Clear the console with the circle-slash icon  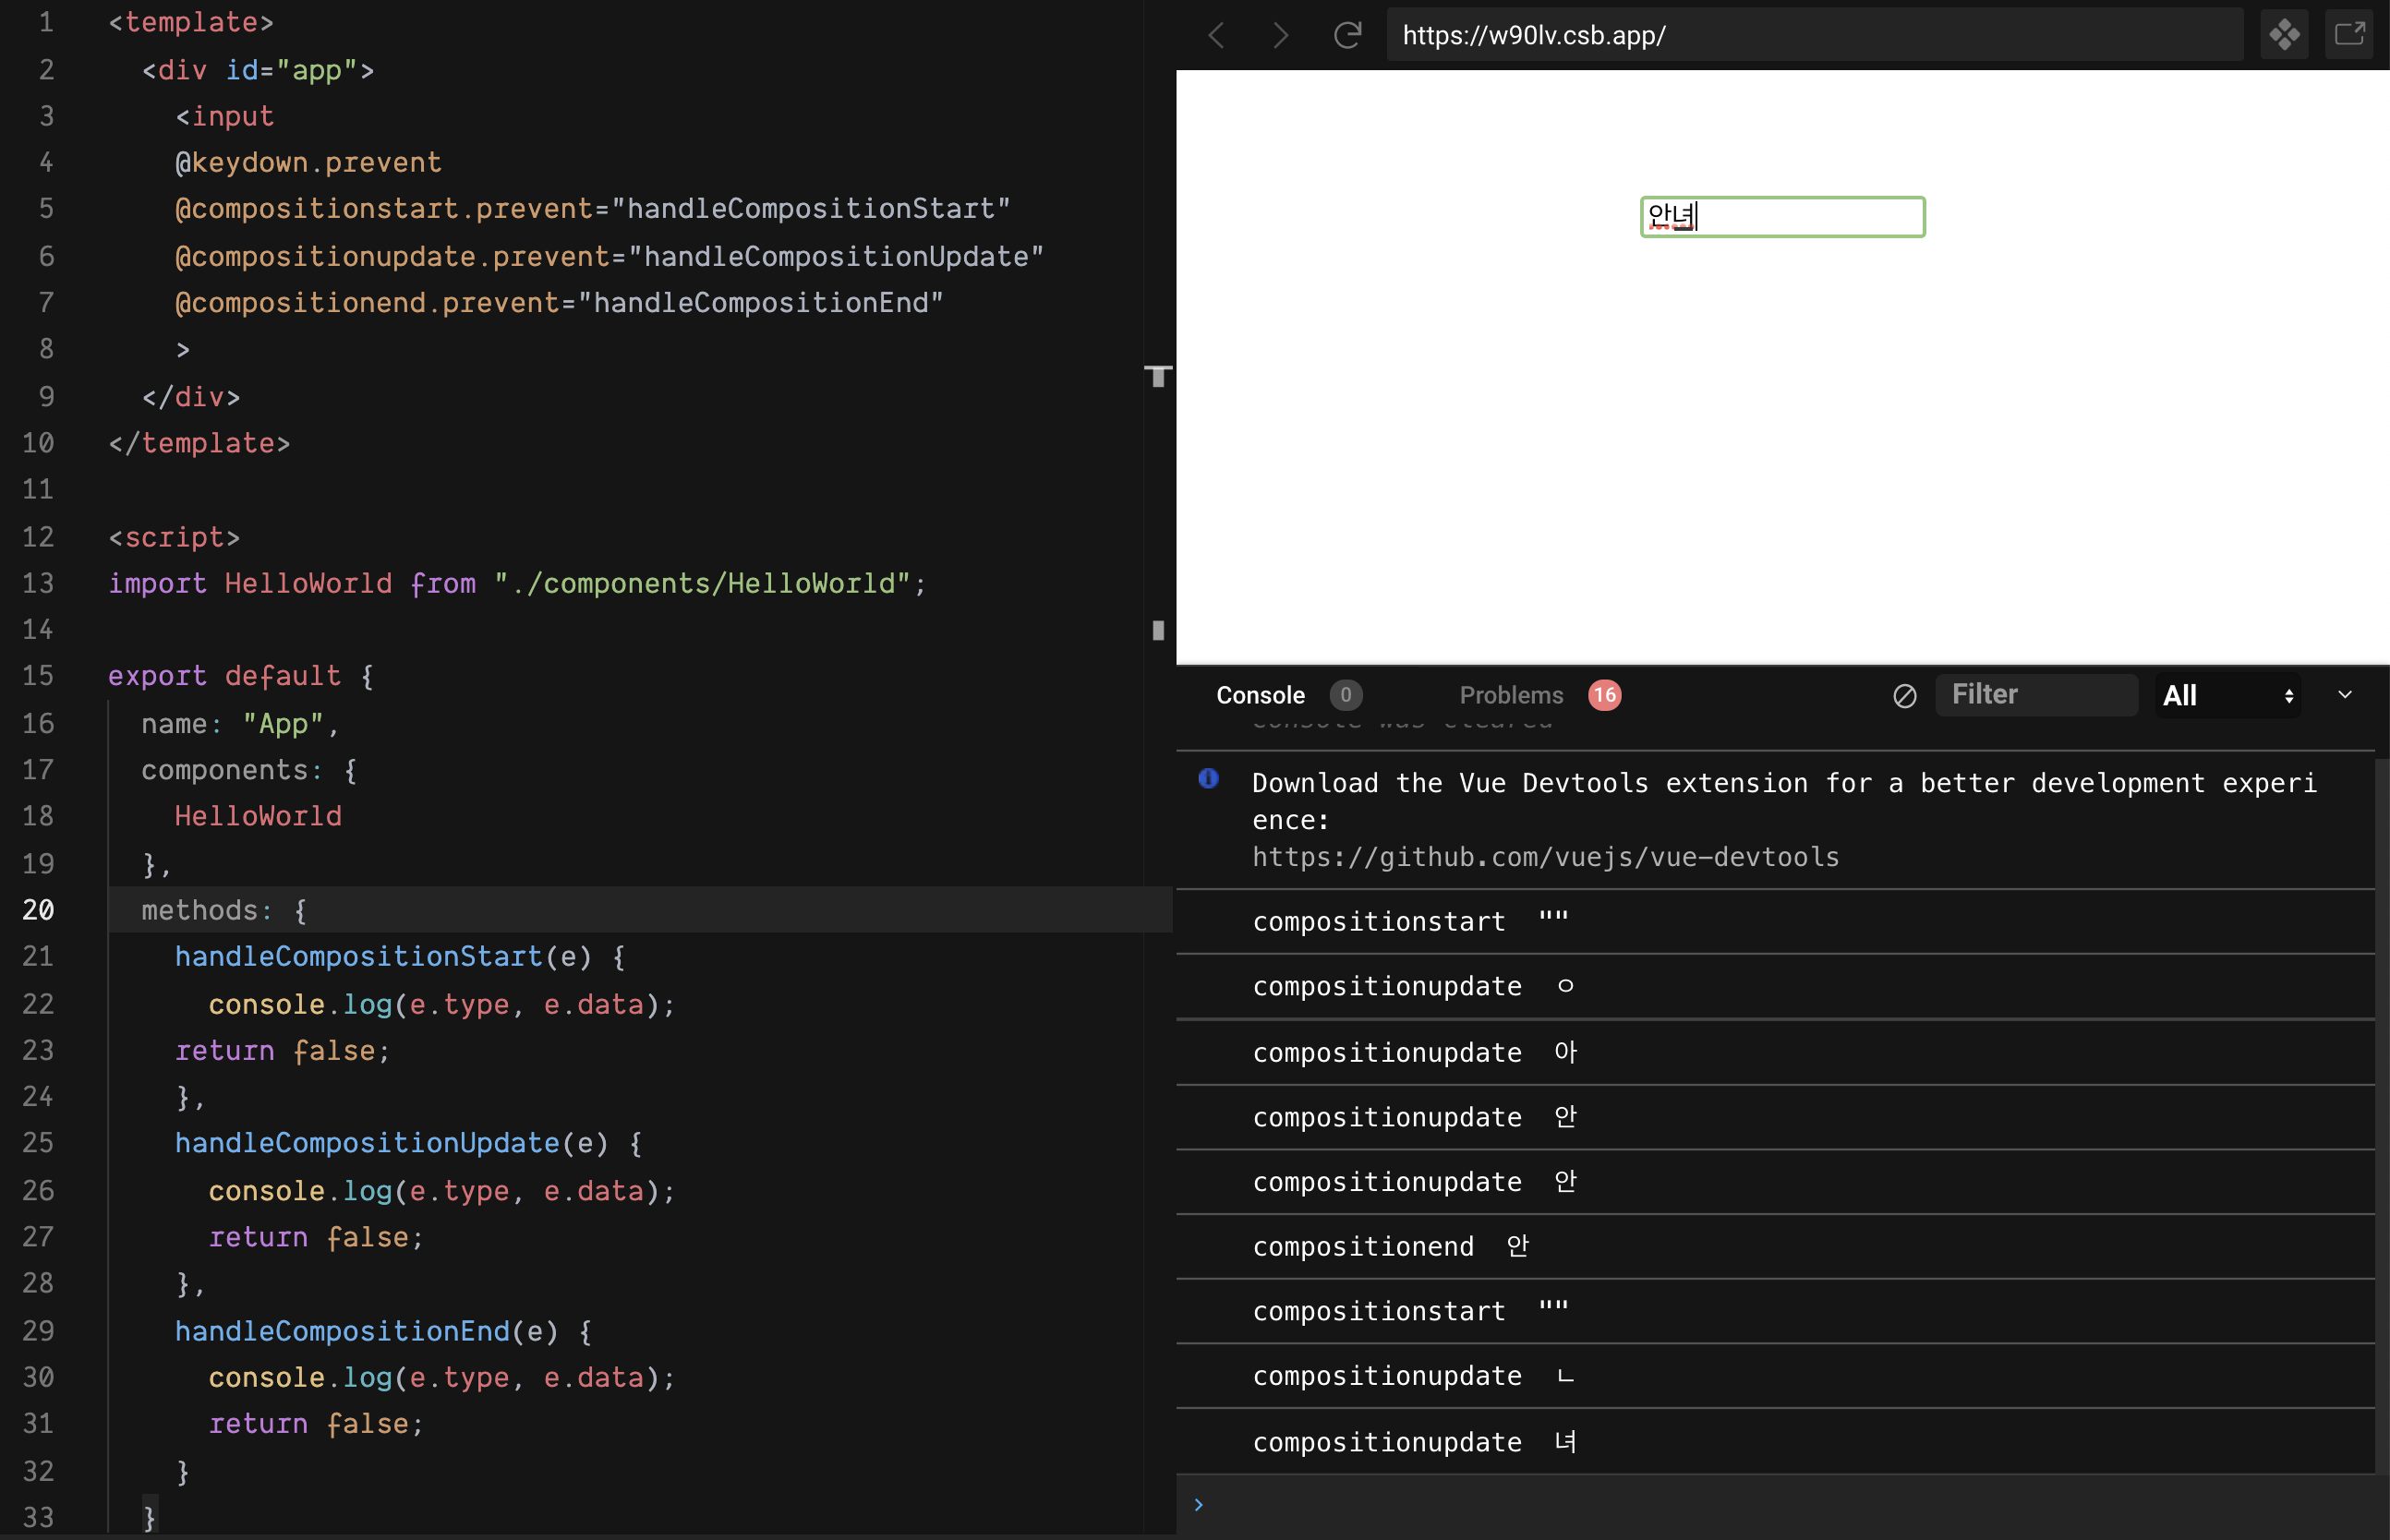[x=1904, y=696]
